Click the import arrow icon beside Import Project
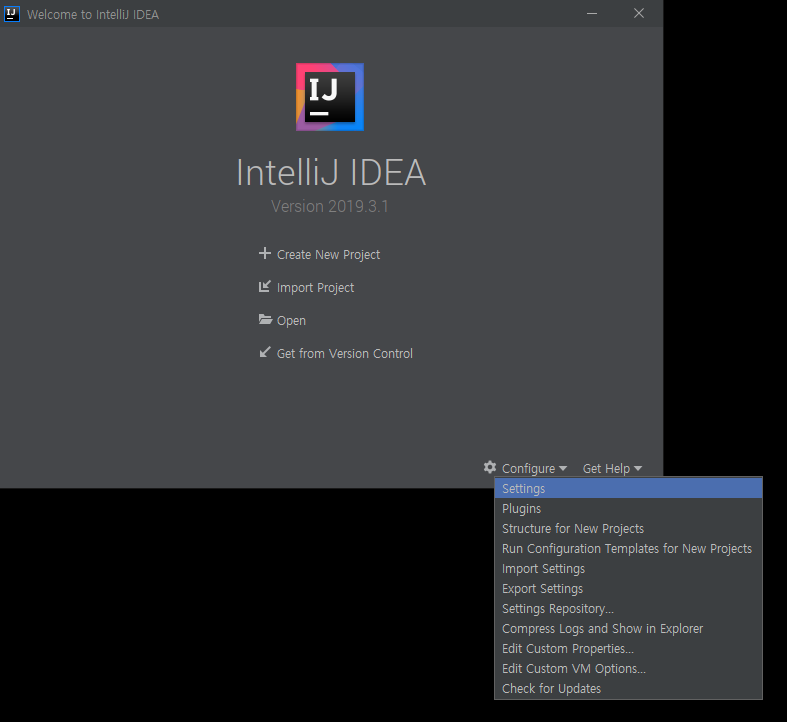This screenshot has height=722, width=787. (265, 287)
